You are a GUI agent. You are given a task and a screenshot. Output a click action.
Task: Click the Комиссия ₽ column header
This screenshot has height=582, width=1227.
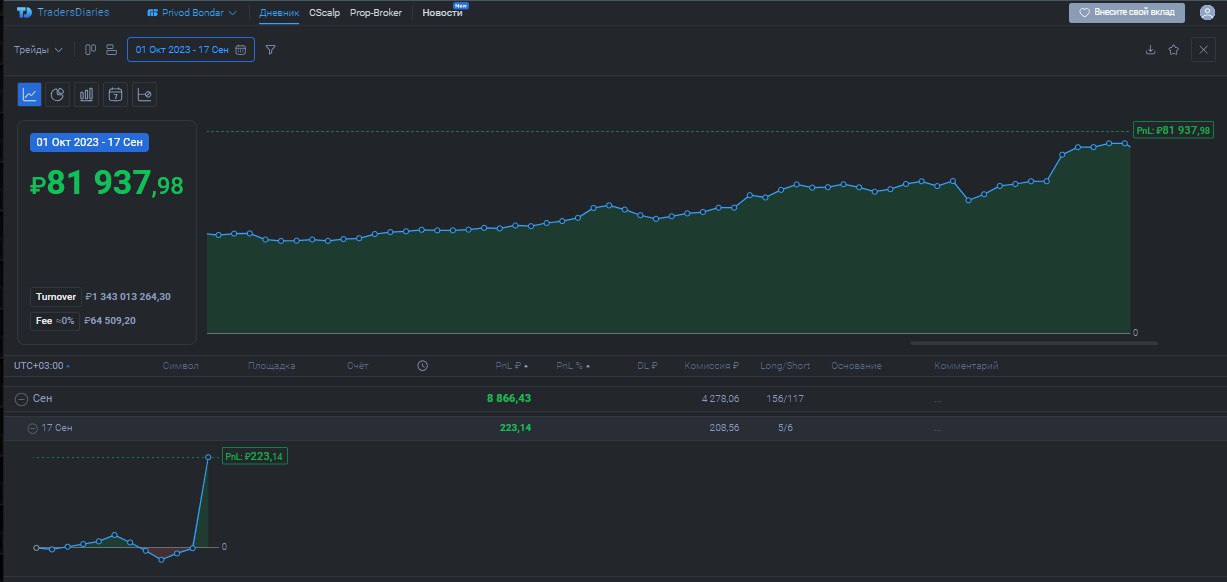[x=712, y=366]
